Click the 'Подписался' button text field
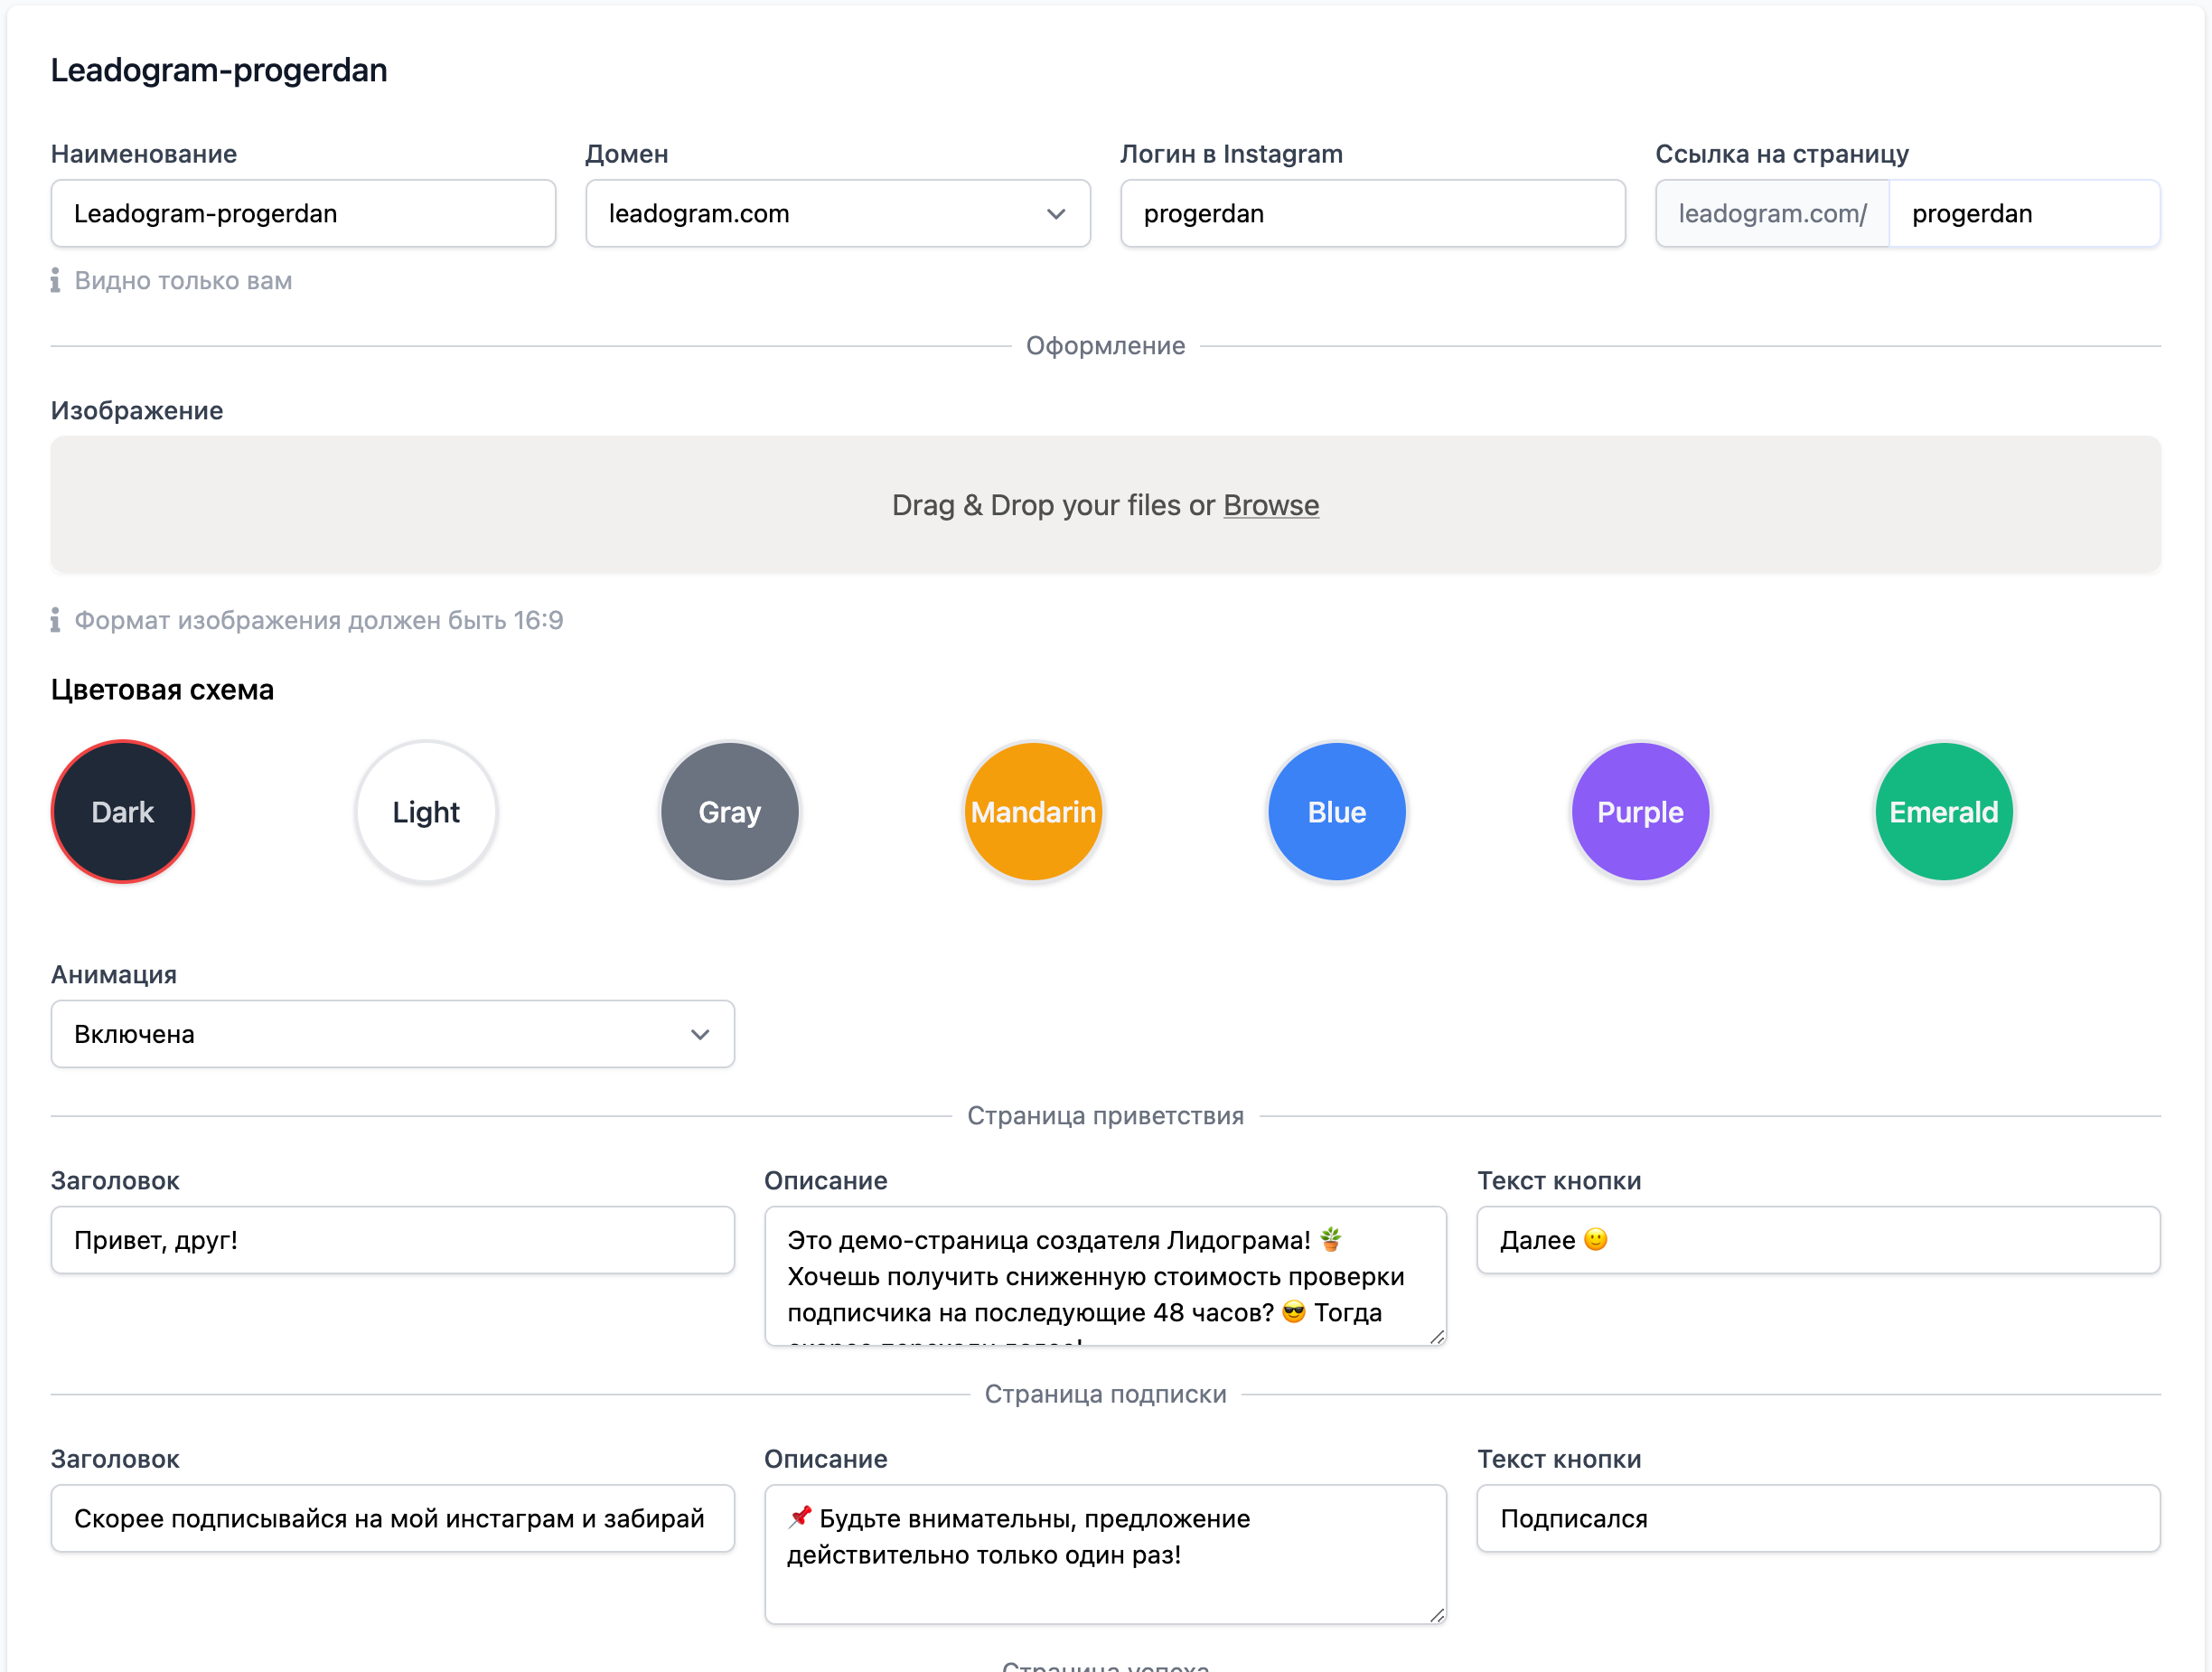The height and width of the screenshot is (1672, 2212). click(x=1818, y=1518)
